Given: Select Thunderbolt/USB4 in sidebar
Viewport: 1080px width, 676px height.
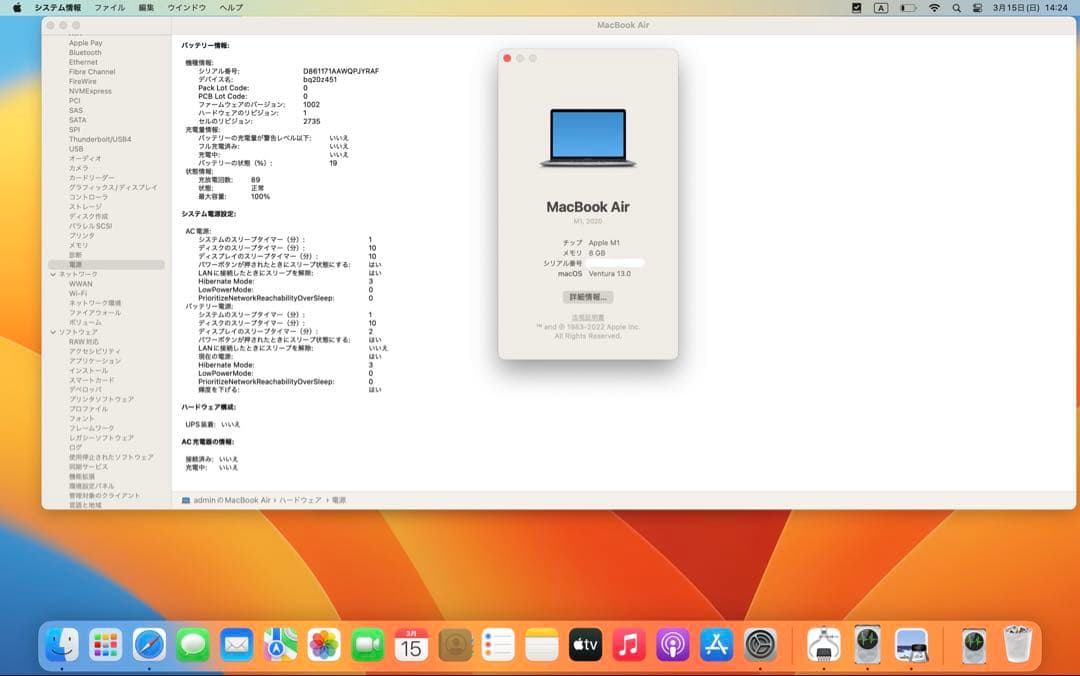Looking at the screenshot, I should pos(100,139).
